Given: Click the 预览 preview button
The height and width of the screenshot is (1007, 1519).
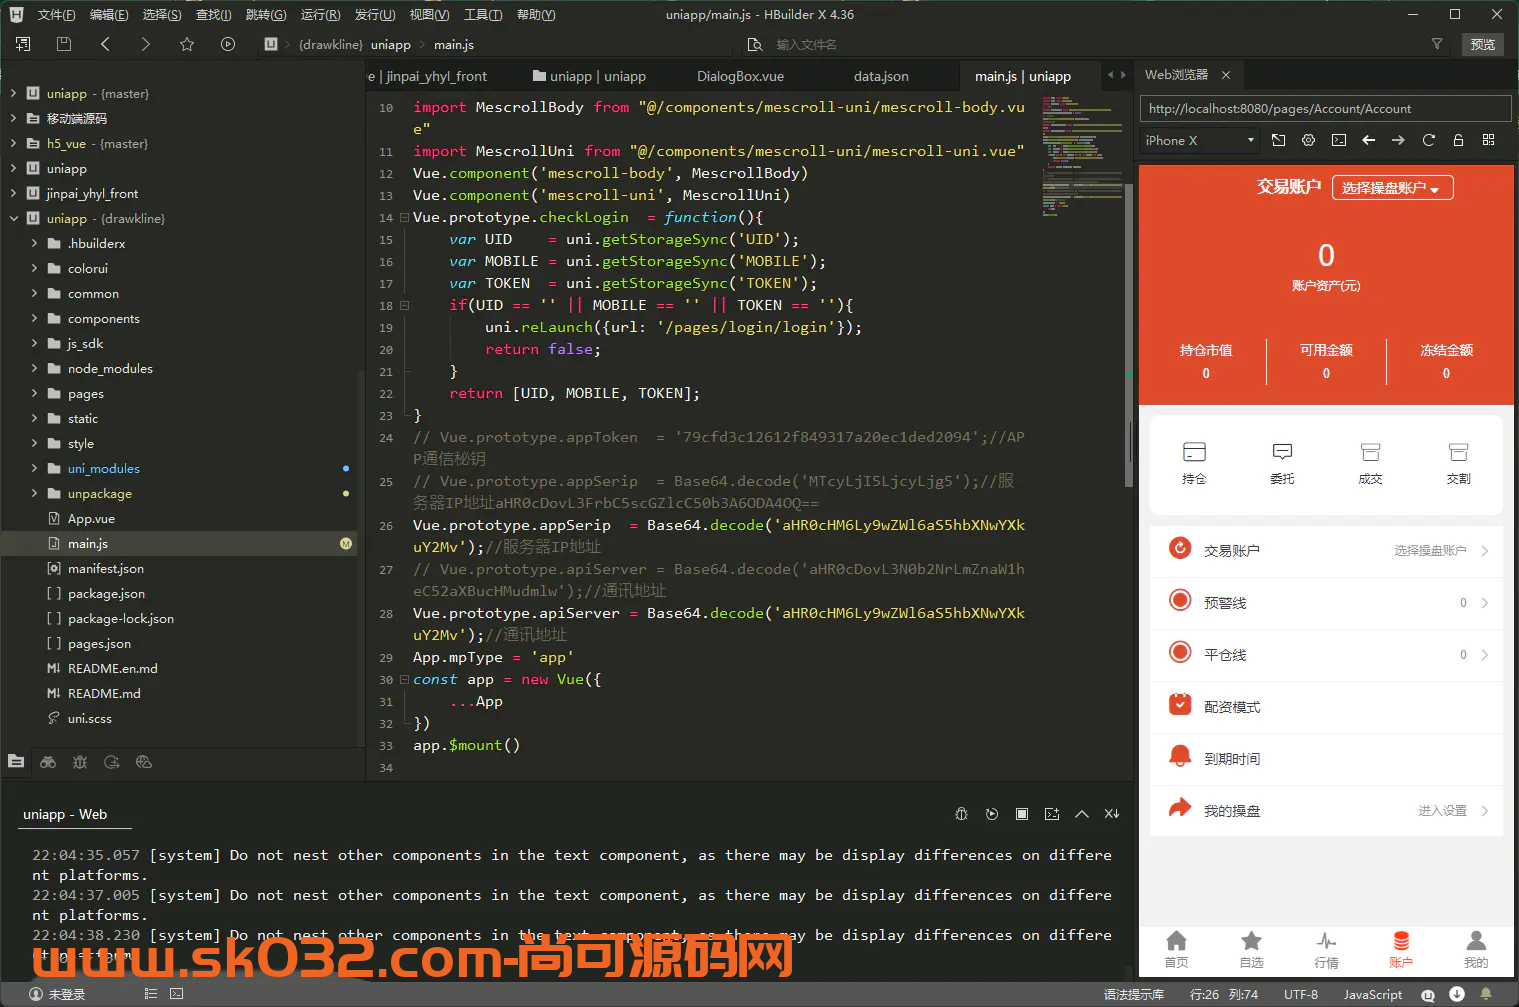Looking at the screenshot, I should click(1483, 44).
